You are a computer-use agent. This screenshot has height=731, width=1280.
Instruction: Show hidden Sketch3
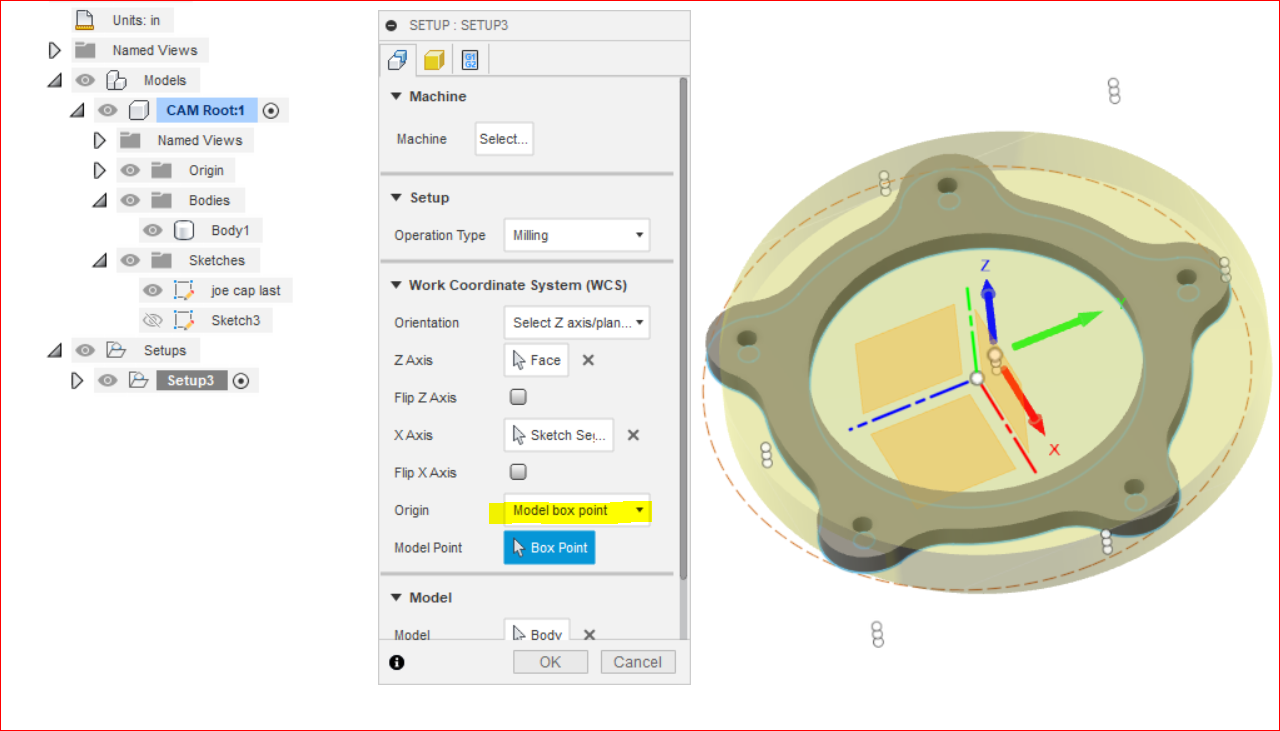pos(152,320)
